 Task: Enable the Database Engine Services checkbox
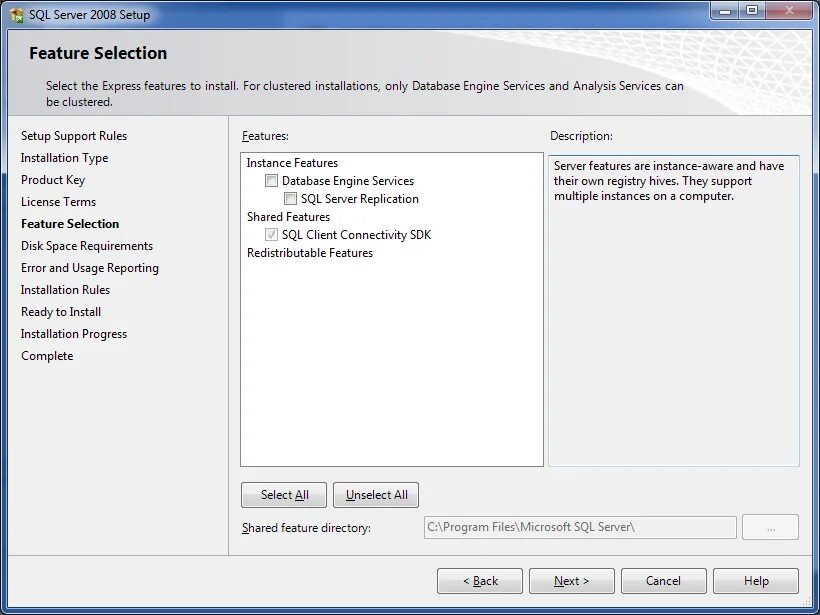[271, 181]
